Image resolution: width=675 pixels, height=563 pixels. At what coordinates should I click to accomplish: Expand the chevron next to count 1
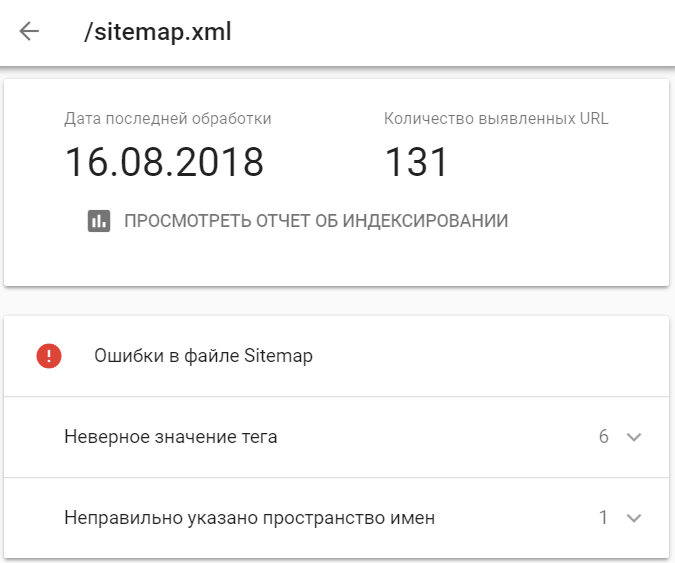click(634, 518)
